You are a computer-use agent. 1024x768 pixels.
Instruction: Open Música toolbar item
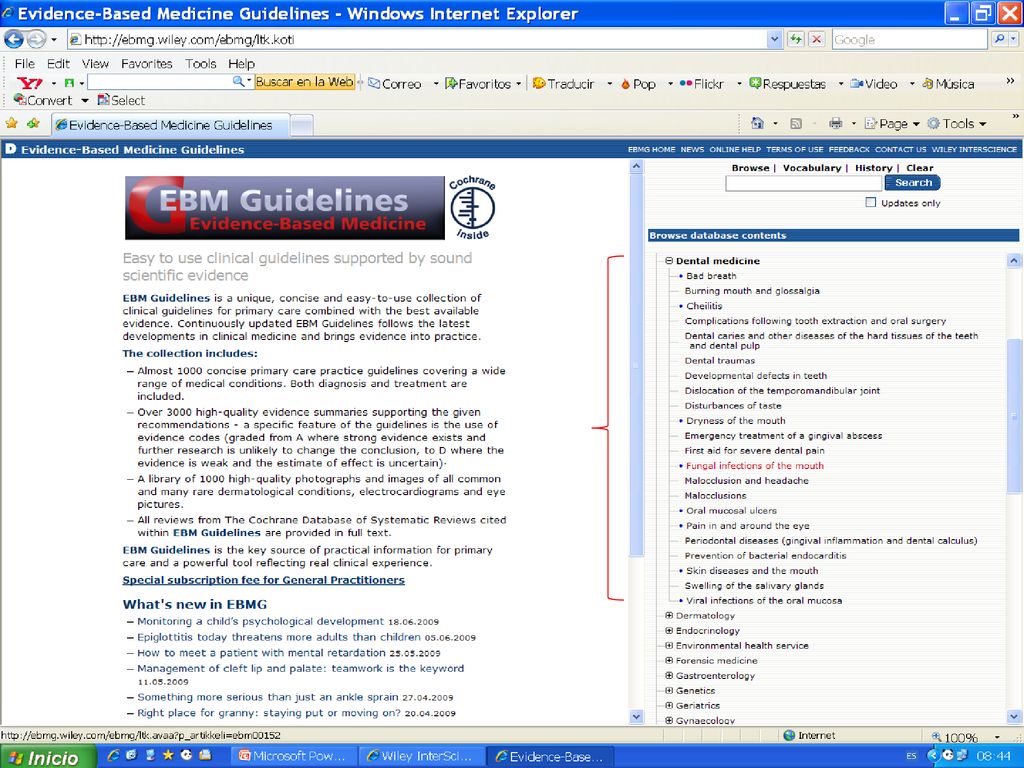click(x=948, y=84)
